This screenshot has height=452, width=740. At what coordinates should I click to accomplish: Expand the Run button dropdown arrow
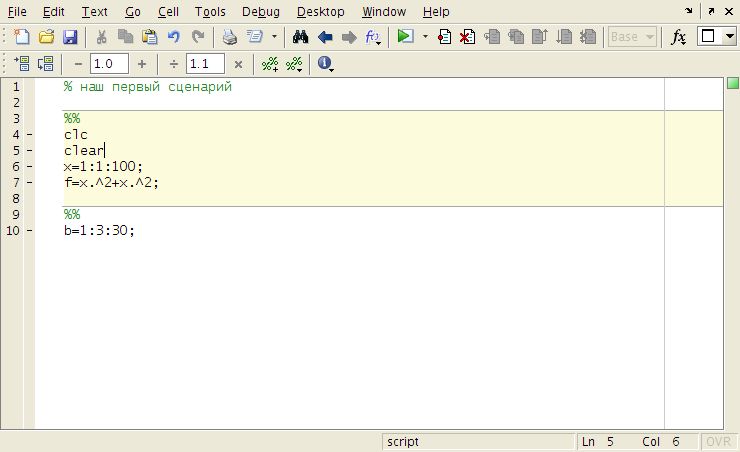coord(425,36)
